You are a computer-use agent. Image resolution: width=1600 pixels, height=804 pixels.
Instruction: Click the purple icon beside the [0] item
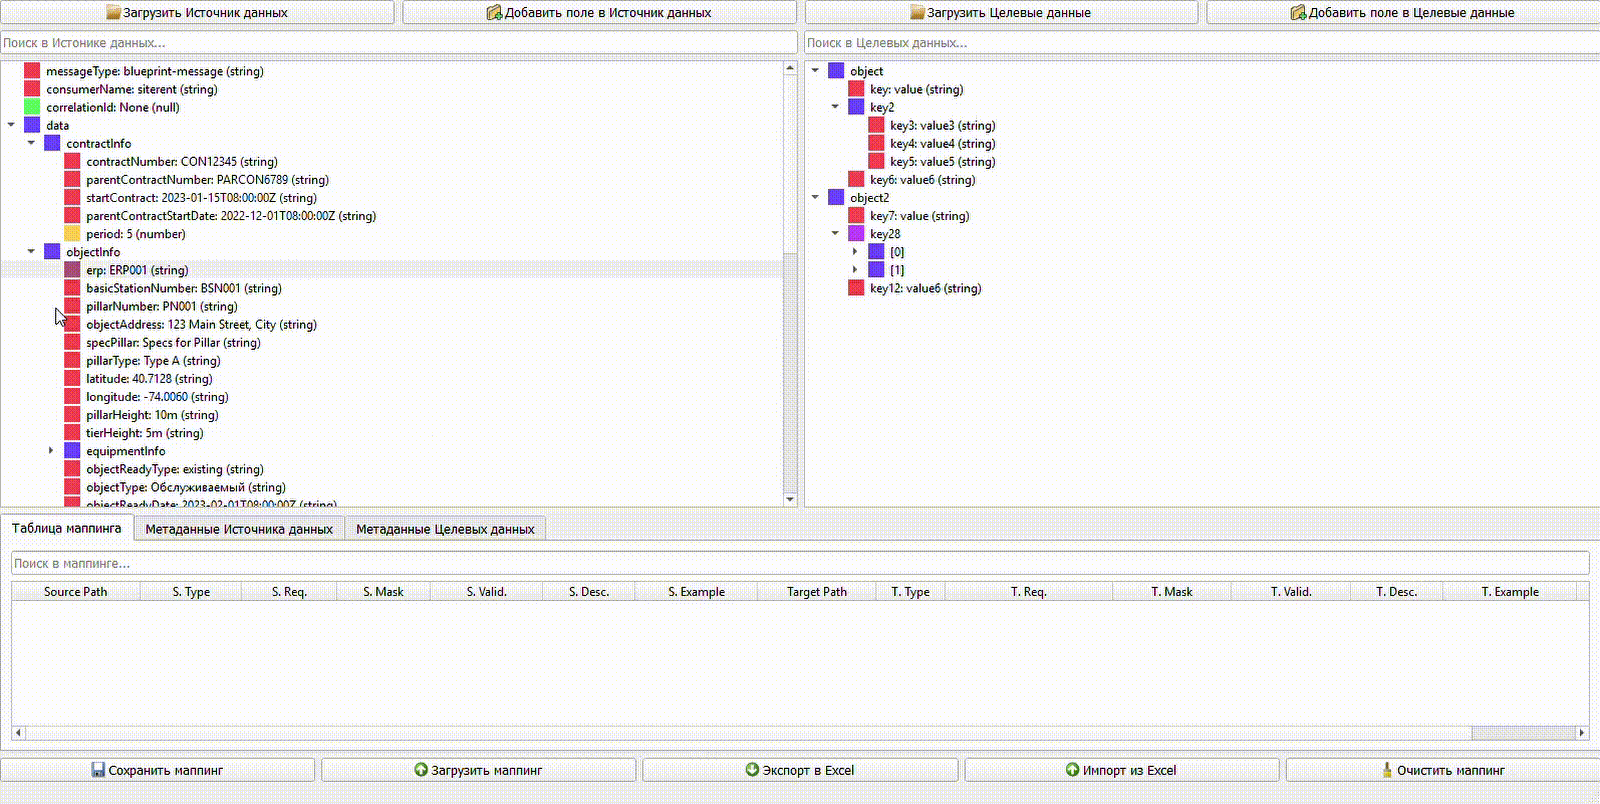(x=876, y=251)
